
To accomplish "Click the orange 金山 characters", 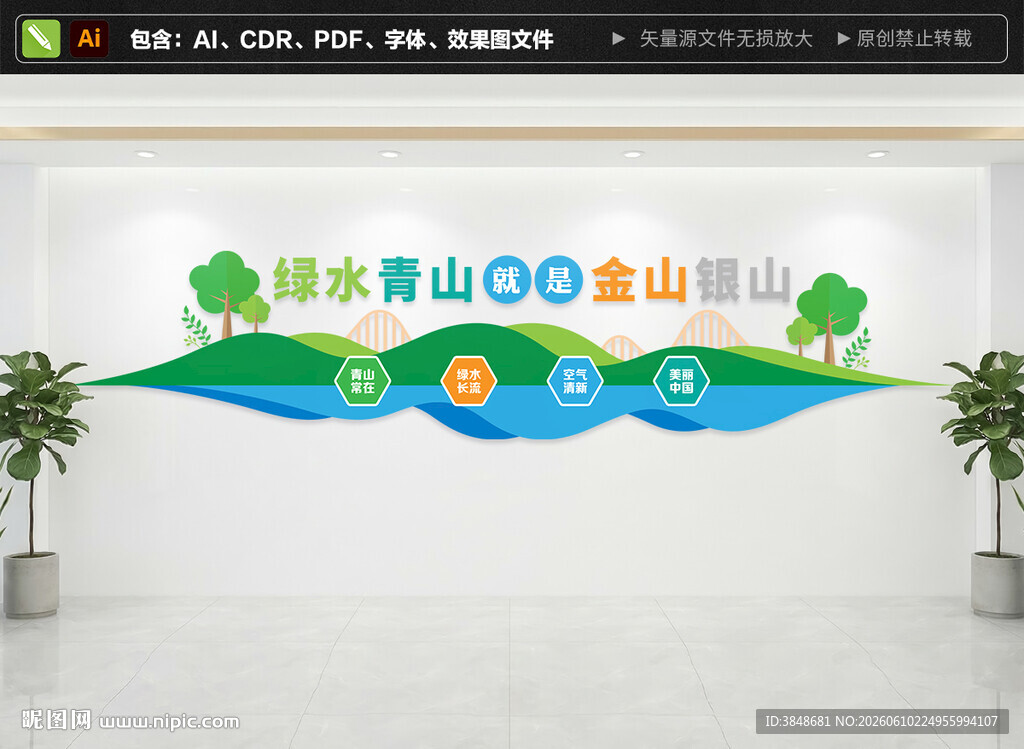I will [x=639, y=279].
